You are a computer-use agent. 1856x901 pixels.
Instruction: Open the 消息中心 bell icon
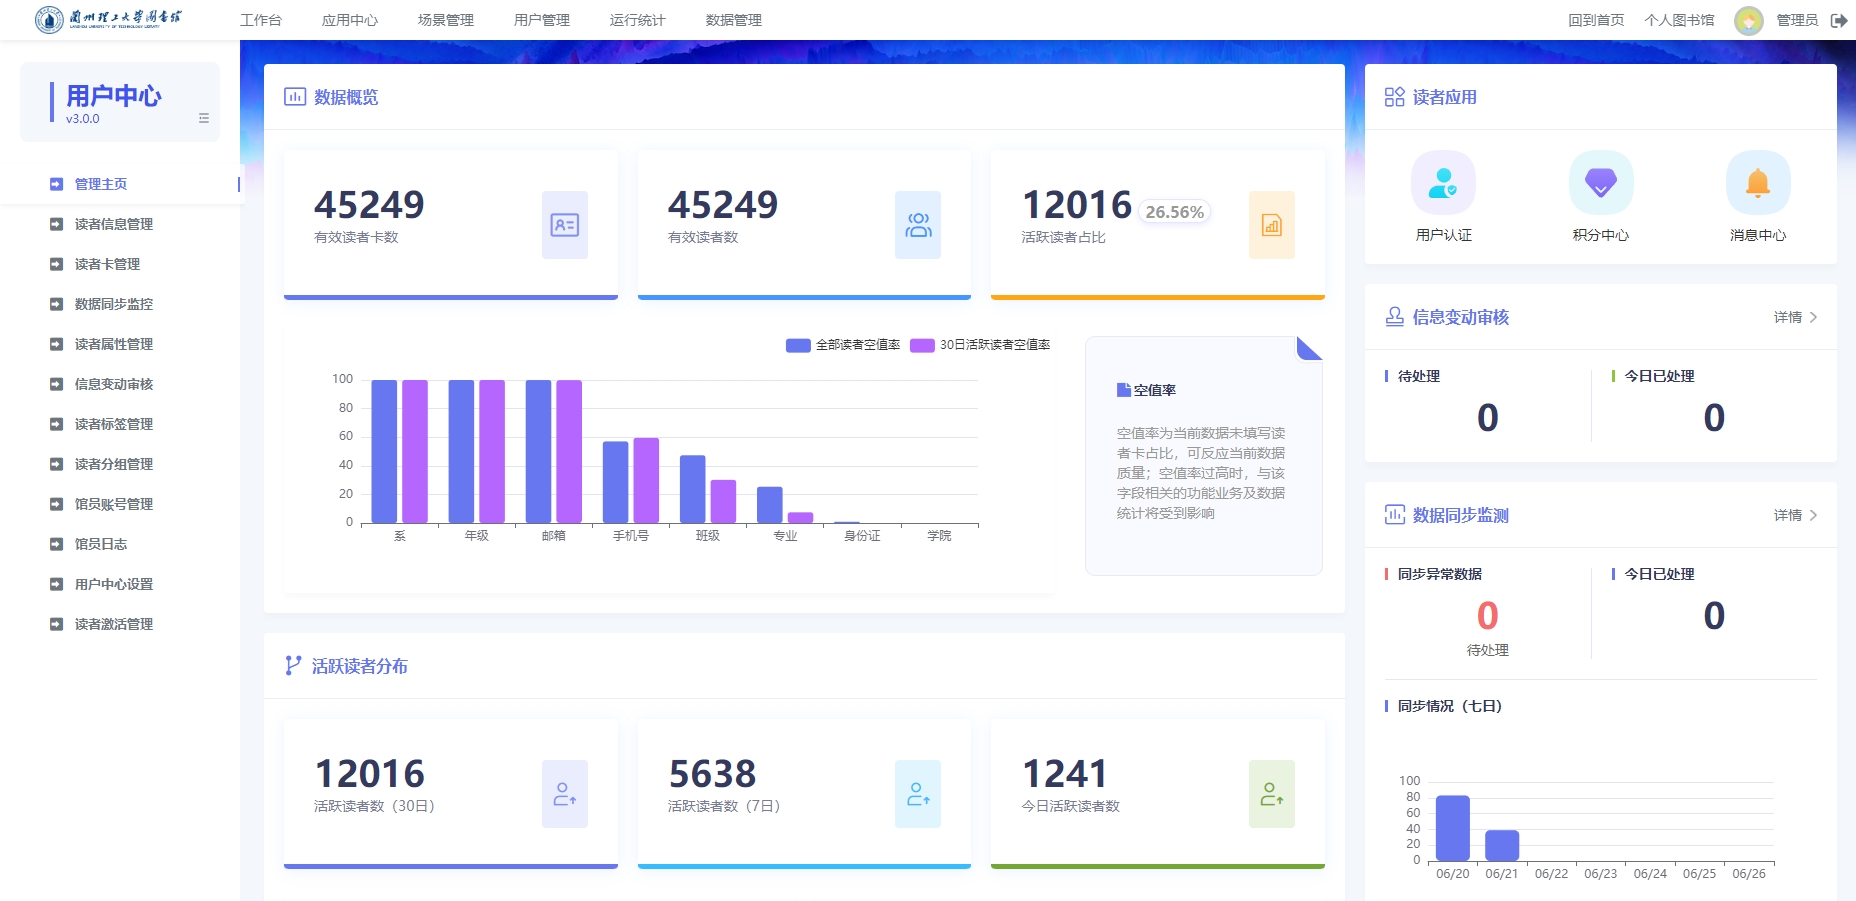(1757, 183)
